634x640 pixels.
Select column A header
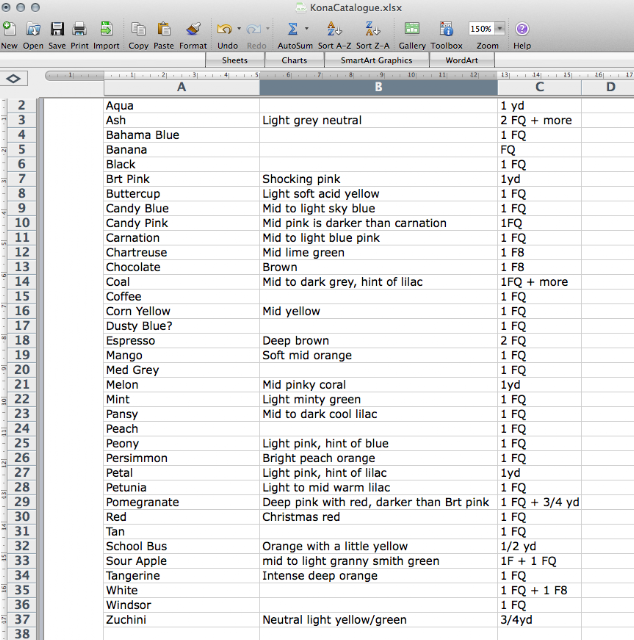click(x=182, y=87)
